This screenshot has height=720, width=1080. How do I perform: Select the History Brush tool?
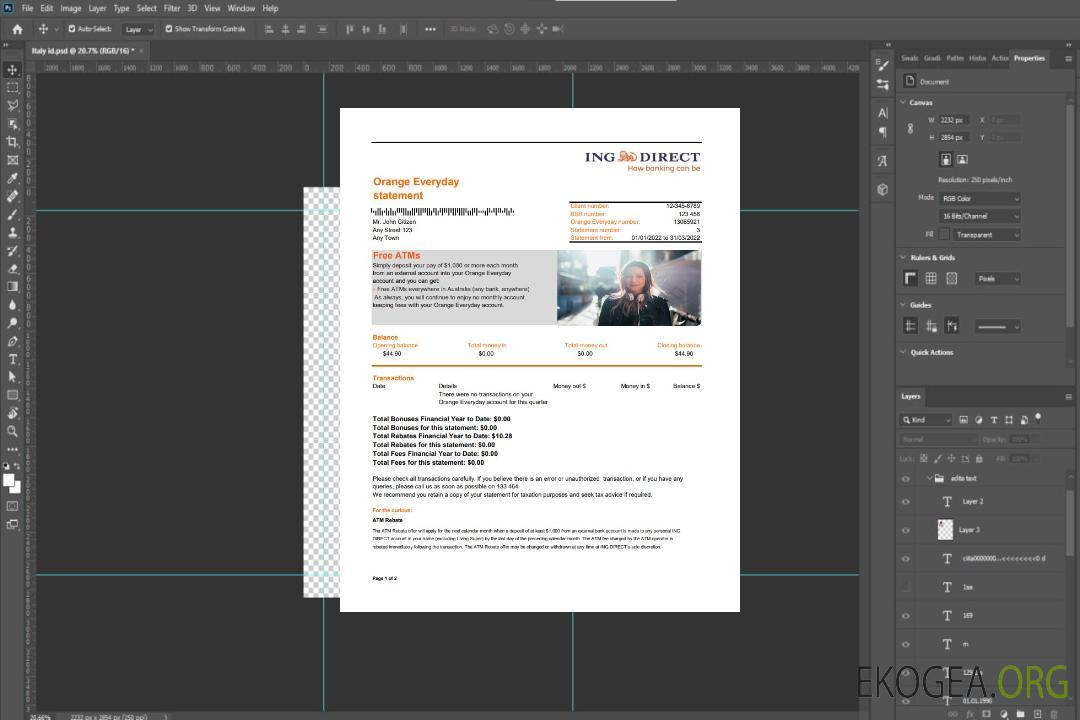coord(12,251)
